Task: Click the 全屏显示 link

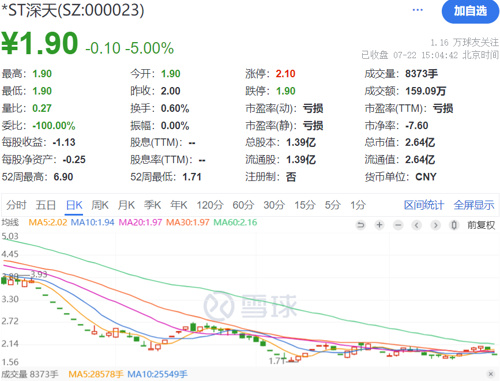Action: tap(474, 205)
